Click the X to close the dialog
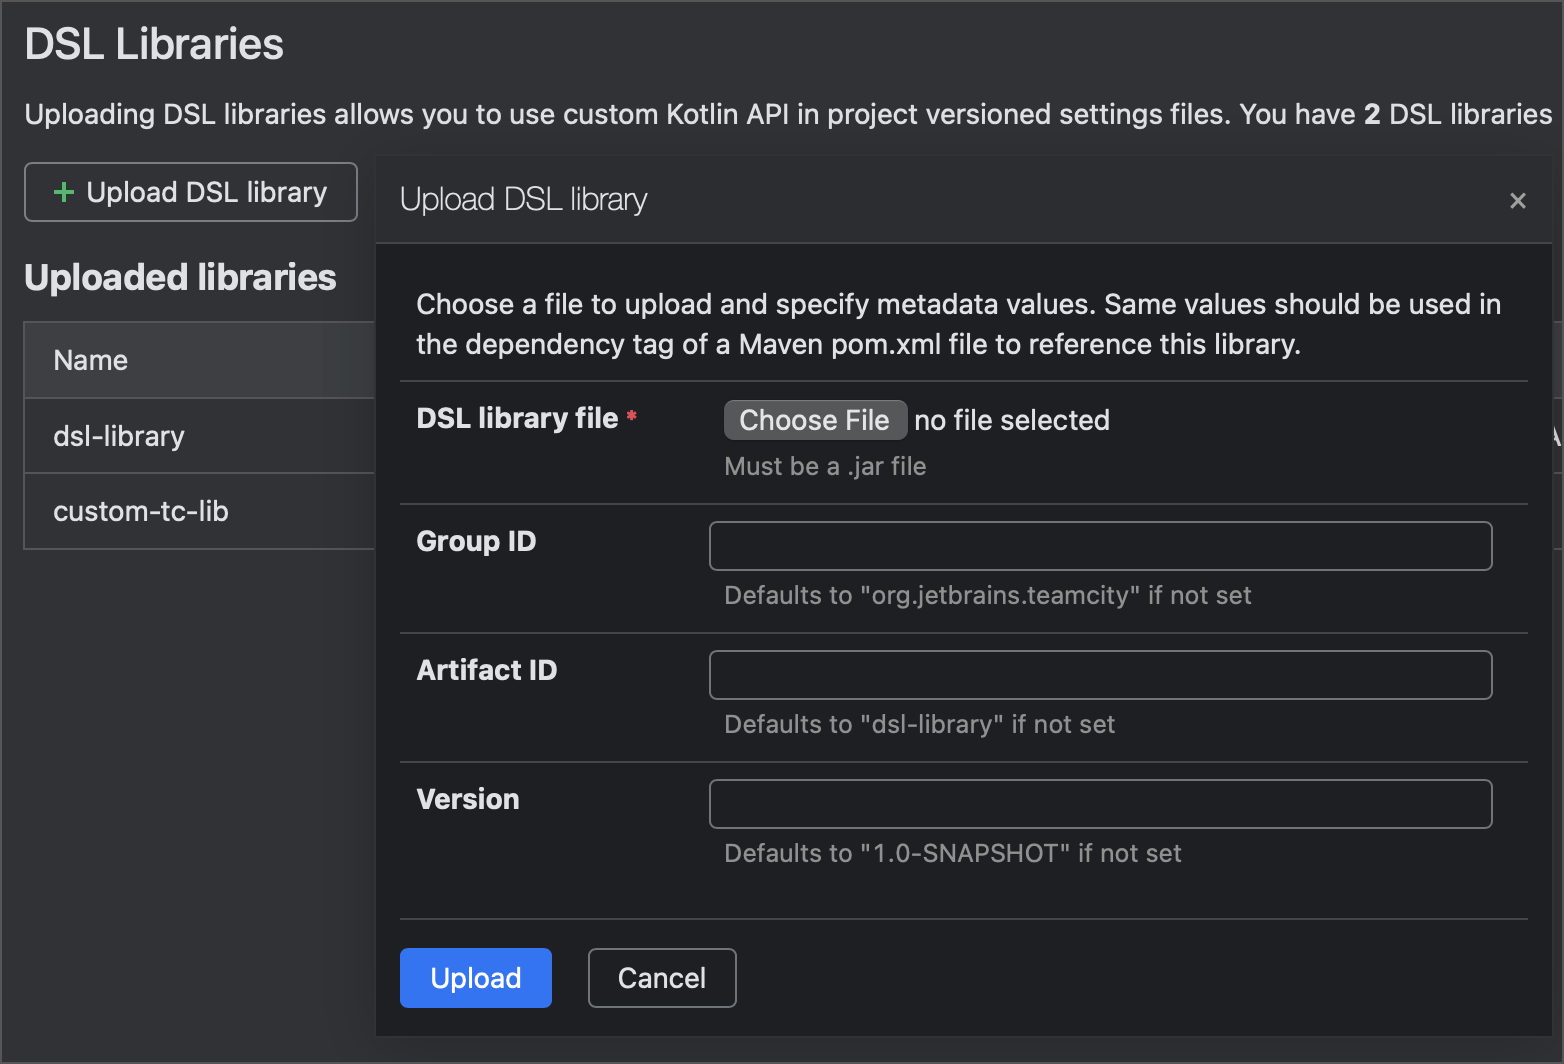The height and width of the screenshot is (1064, 1564). coord(1518,200)
